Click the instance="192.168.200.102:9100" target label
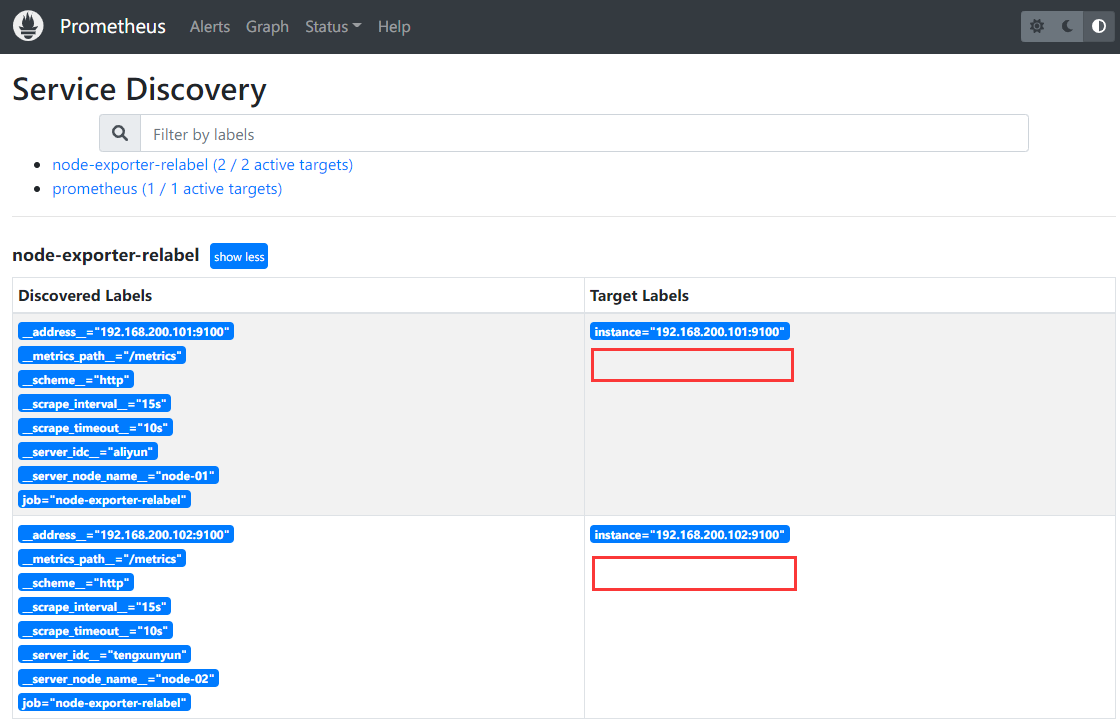The height and width of the screenshot is (723, 1120). click(689, 534)
